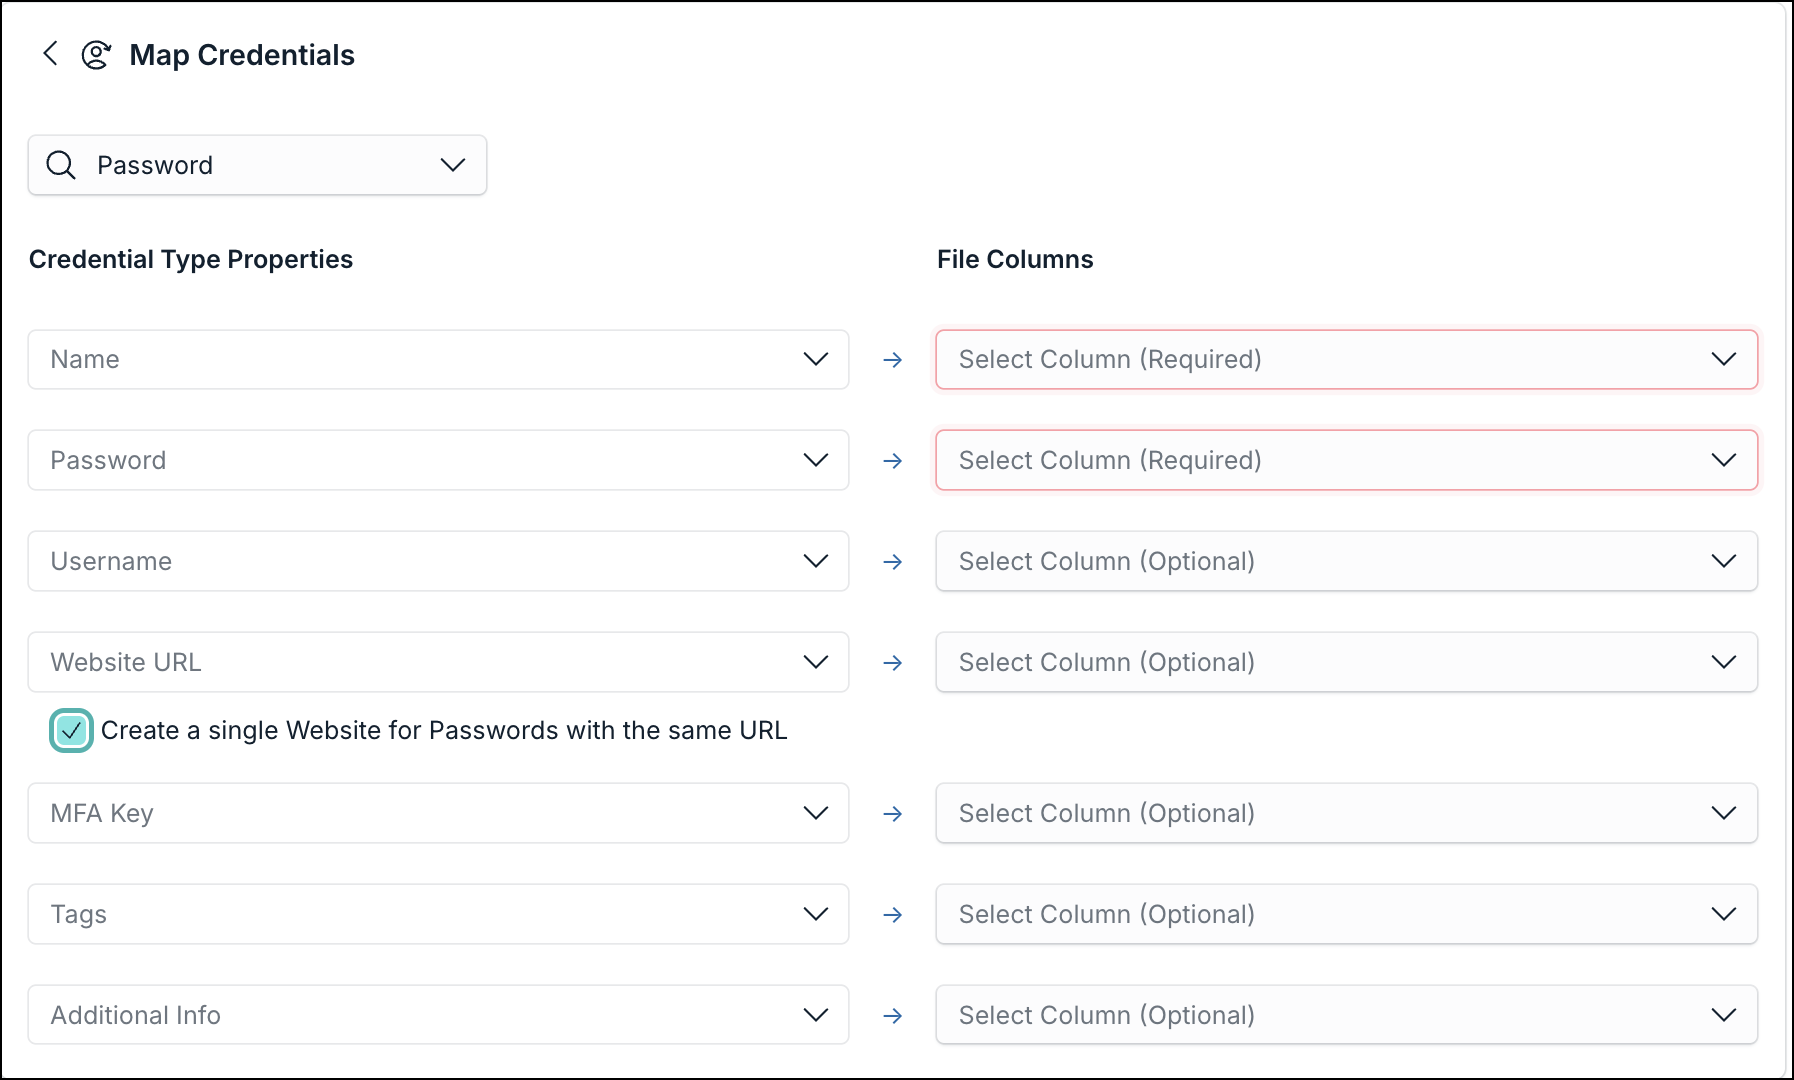Click the label 'Create a single Website for Passwords with the same URL'
The height and width of the screenshot is (1080, 1794).
(444, 731)
